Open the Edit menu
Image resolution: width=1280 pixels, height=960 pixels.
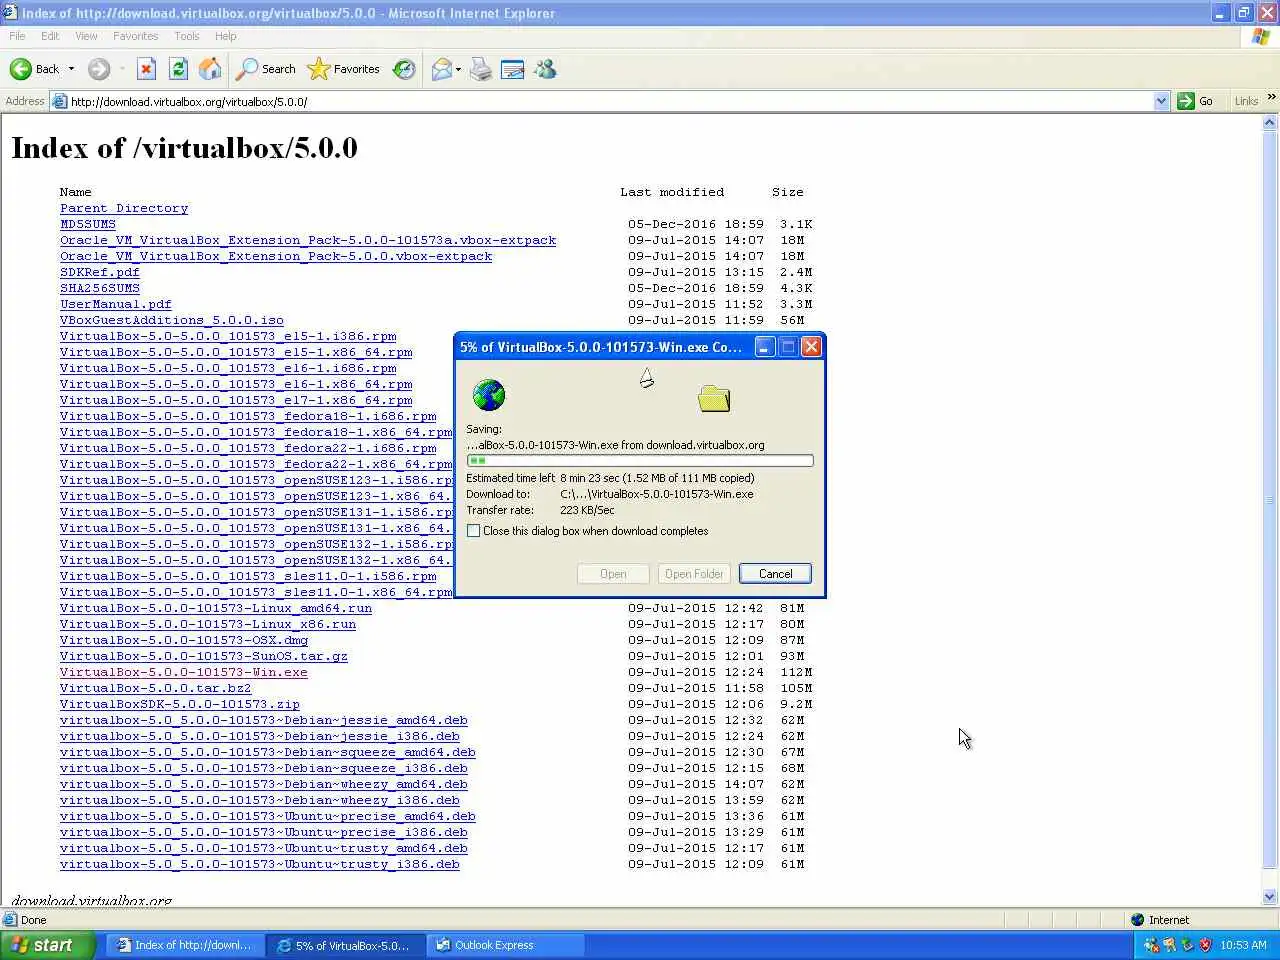point(50,36)
